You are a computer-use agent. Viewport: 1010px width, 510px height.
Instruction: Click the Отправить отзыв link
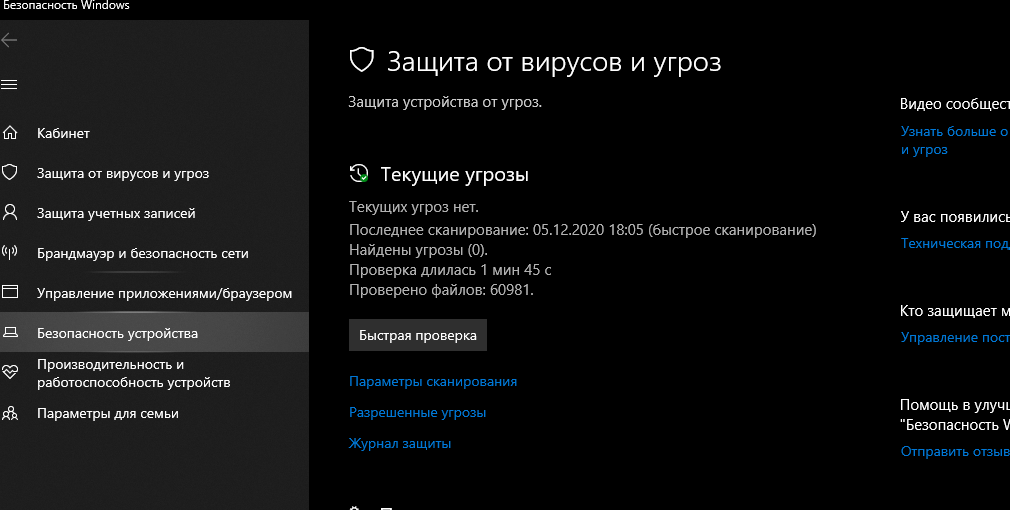pyautogui.click(x=955, y=451)
